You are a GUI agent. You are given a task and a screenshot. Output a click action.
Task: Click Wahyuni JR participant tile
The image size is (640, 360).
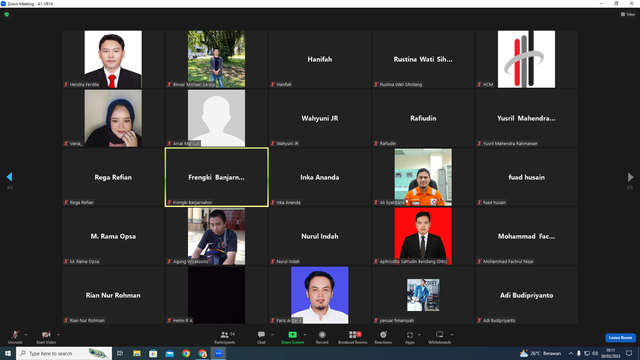click(320, 118)
